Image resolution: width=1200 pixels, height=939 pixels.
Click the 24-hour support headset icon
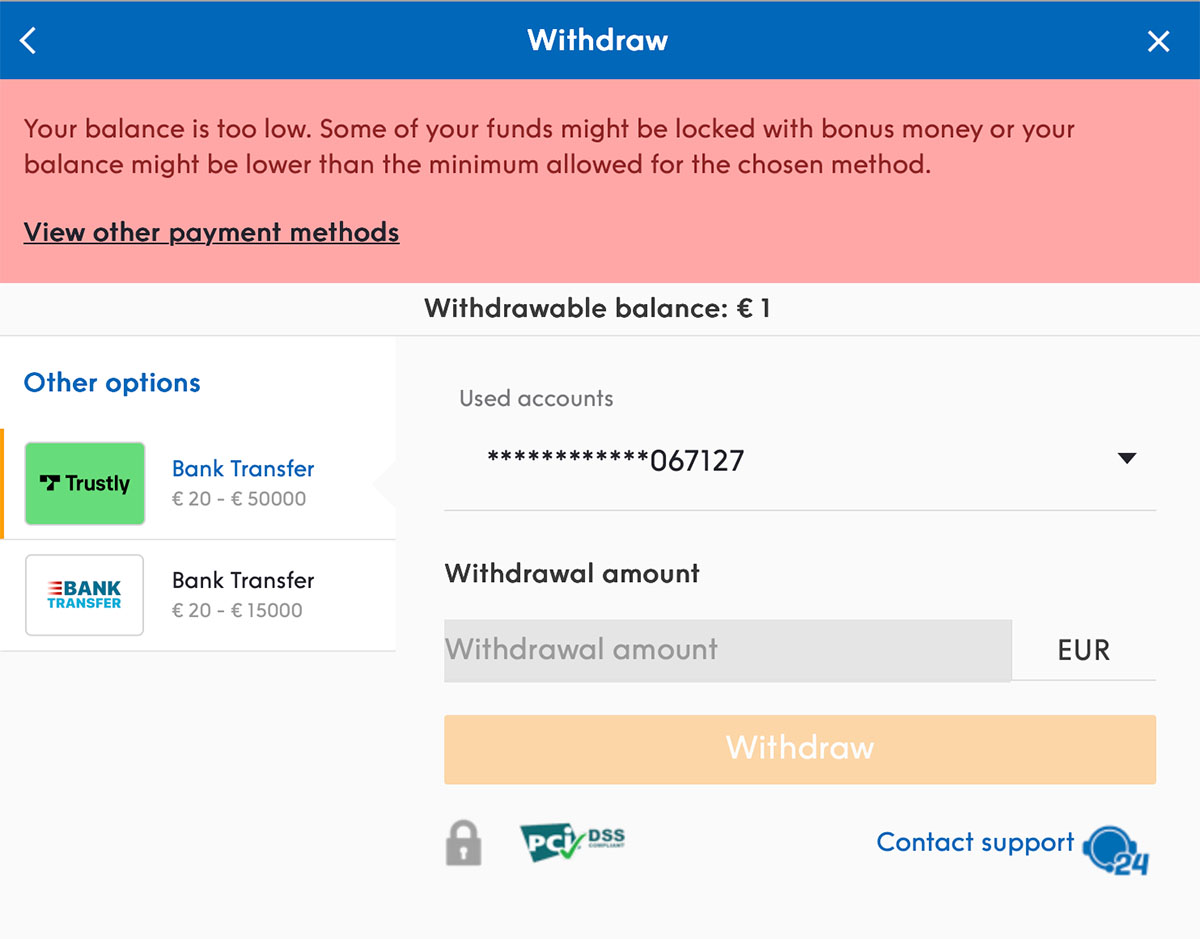click(1117, 849)
